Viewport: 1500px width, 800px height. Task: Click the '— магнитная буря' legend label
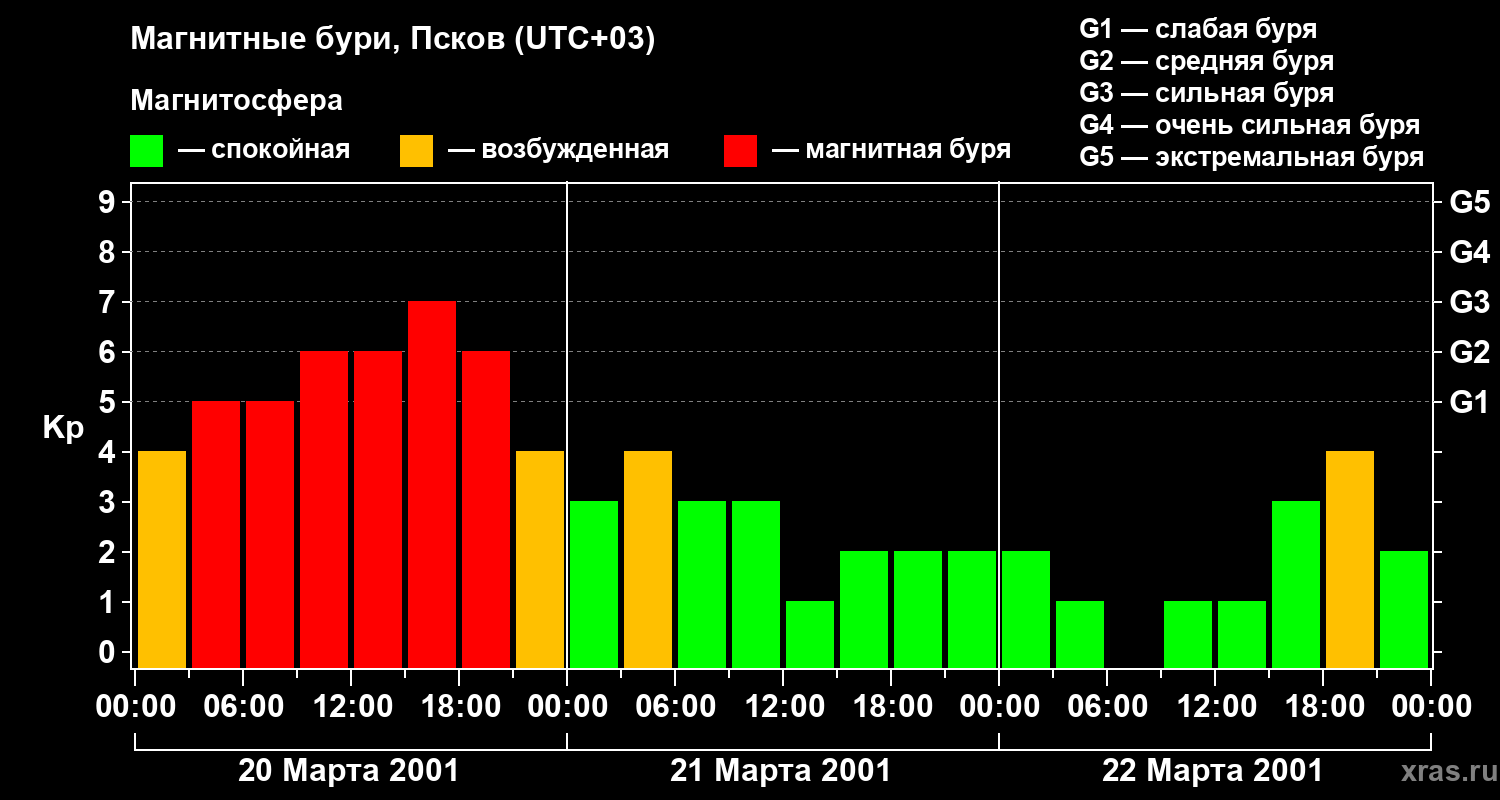892,150
